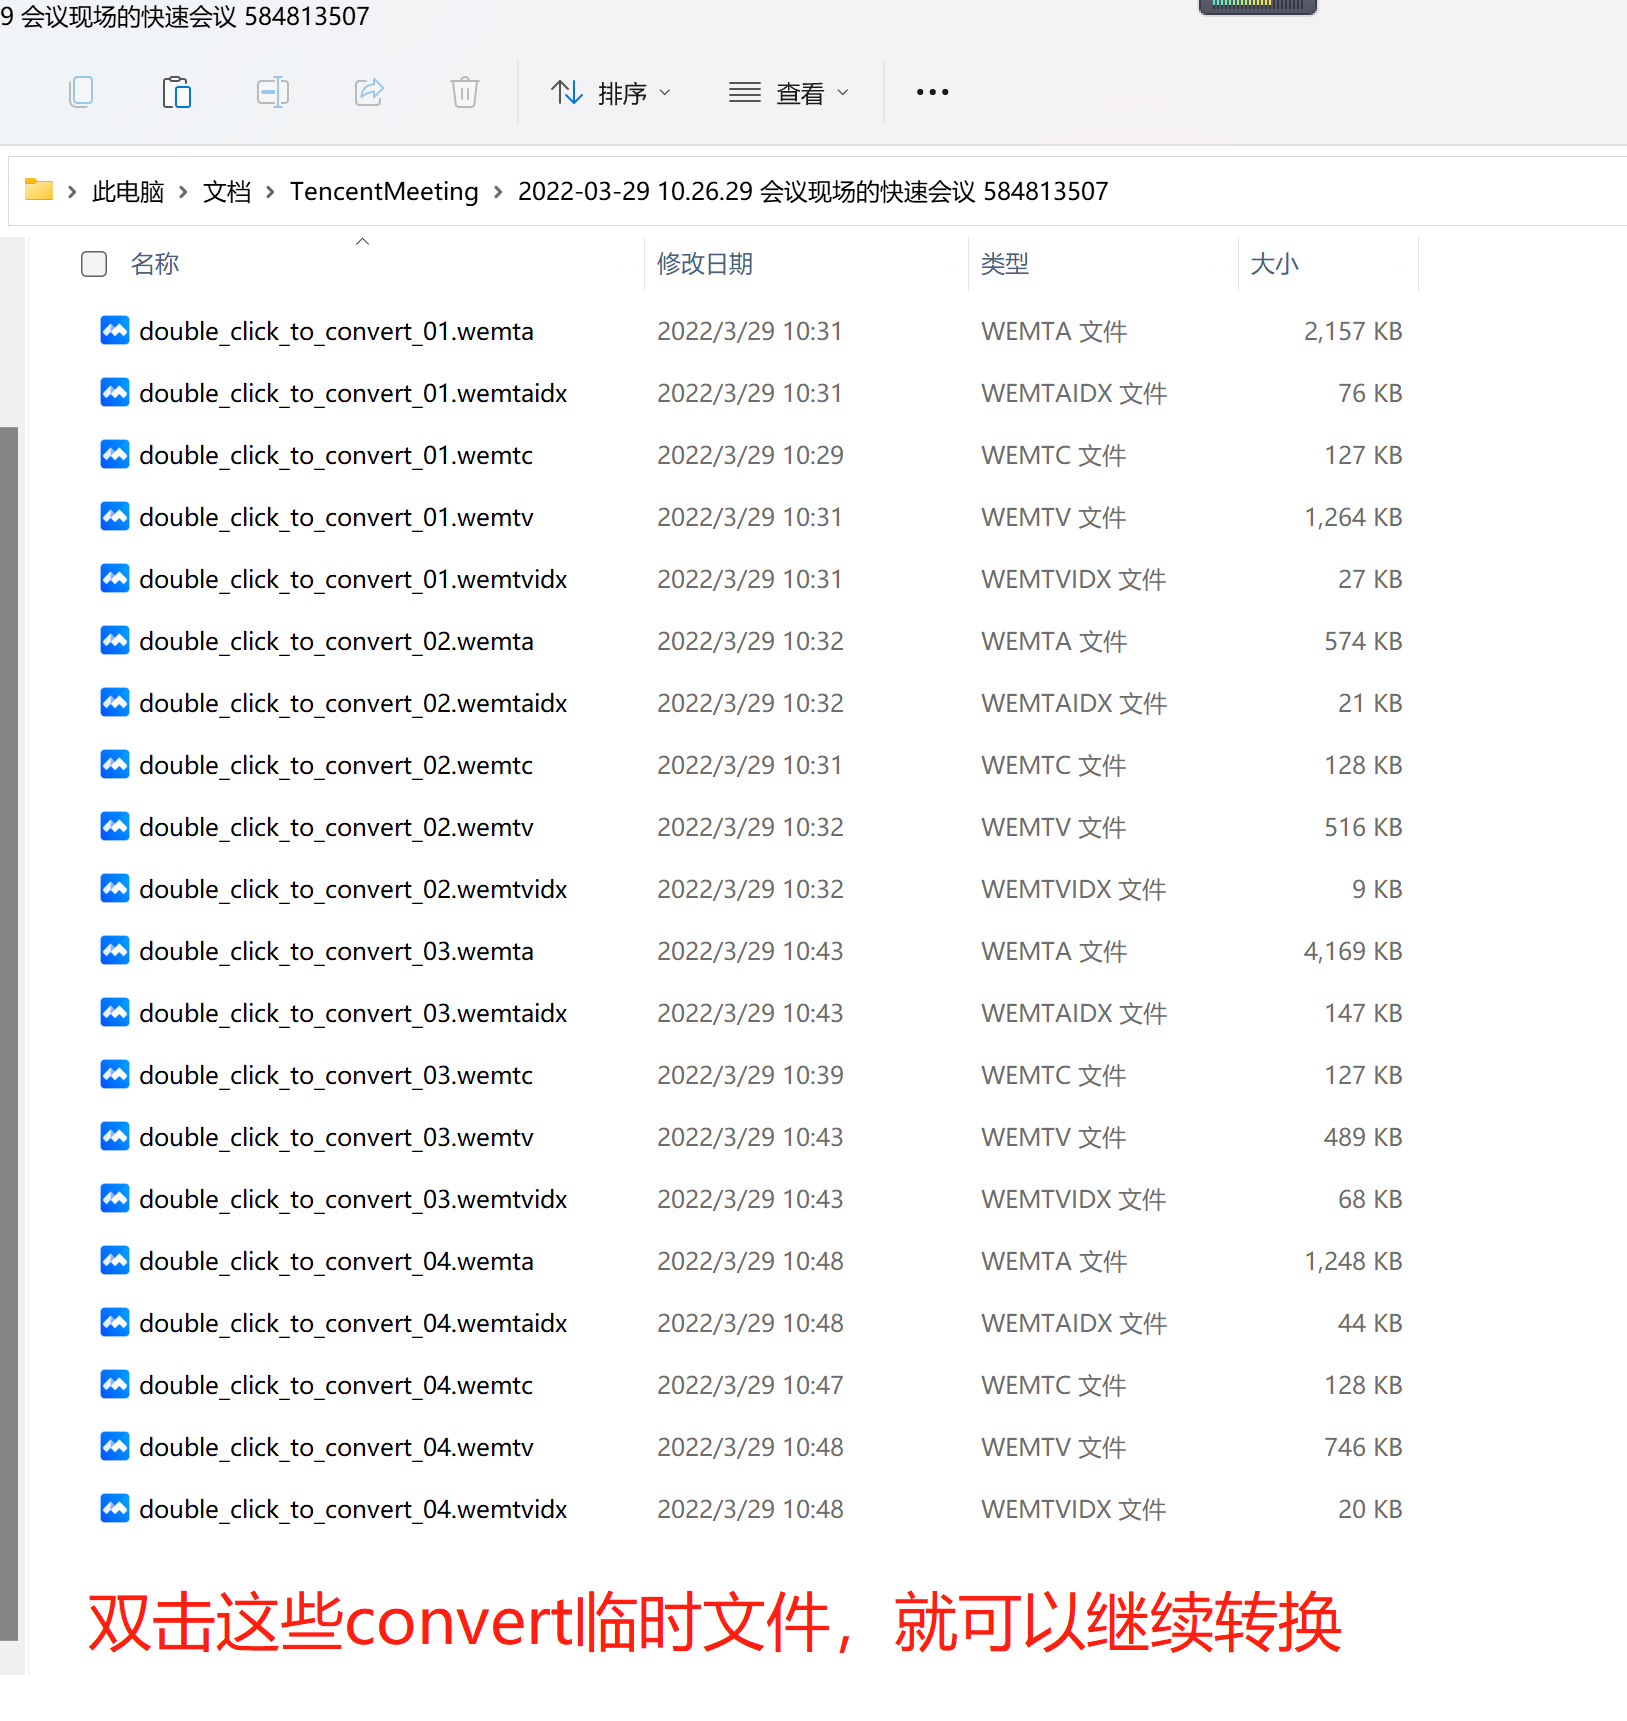The width and height of the screenshot is (1627, 1721).
Task: Sort by the 修改日期 column header
Action: (x=705, y=264)
